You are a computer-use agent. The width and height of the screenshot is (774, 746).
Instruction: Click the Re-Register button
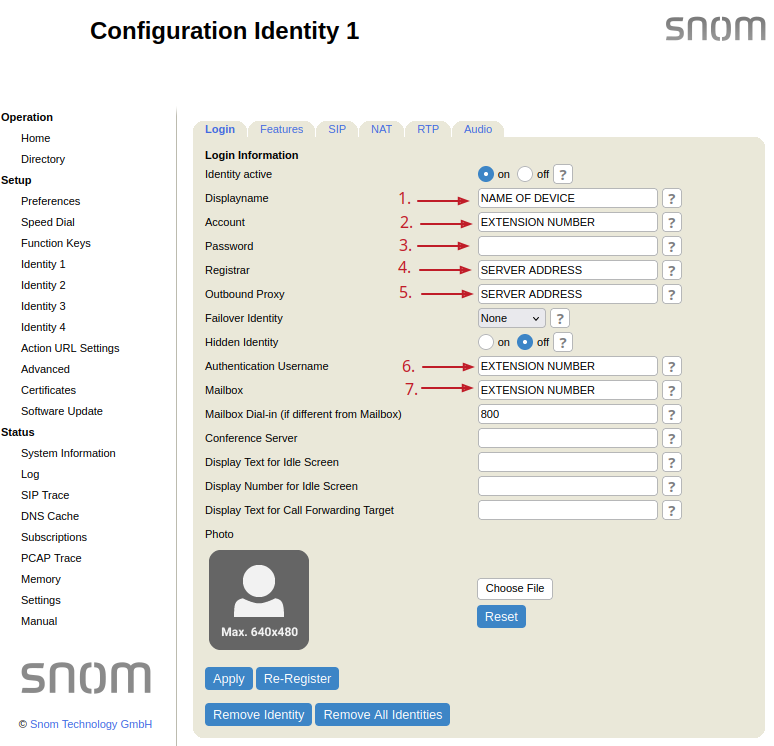tap(297, 678)
